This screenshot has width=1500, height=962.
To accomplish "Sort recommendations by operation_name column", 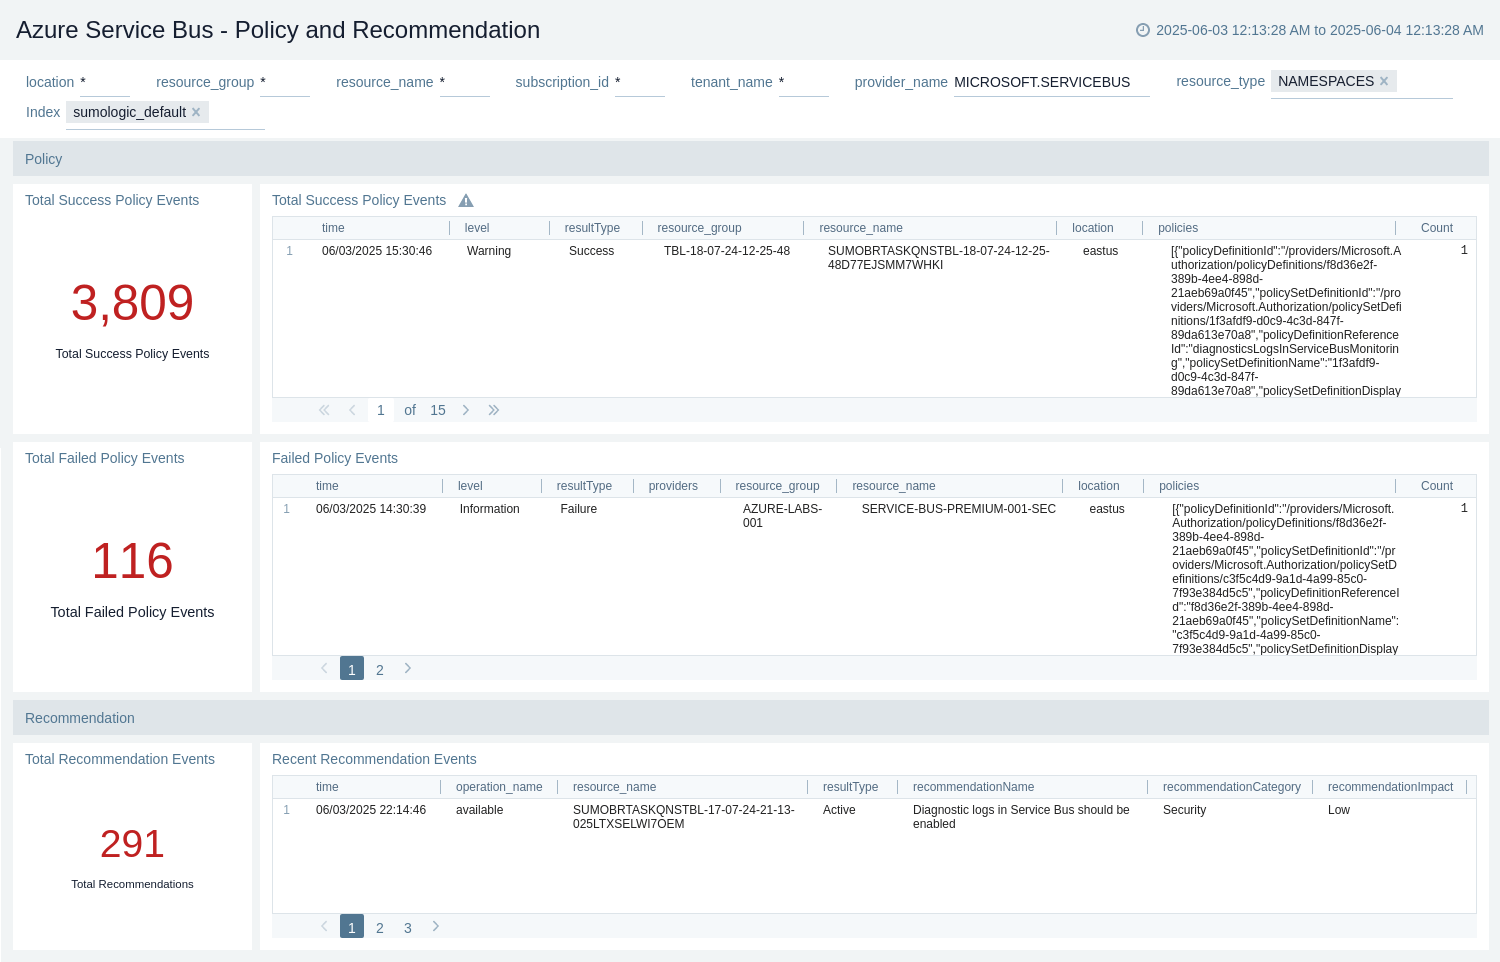I will click(x=499, y=787).
